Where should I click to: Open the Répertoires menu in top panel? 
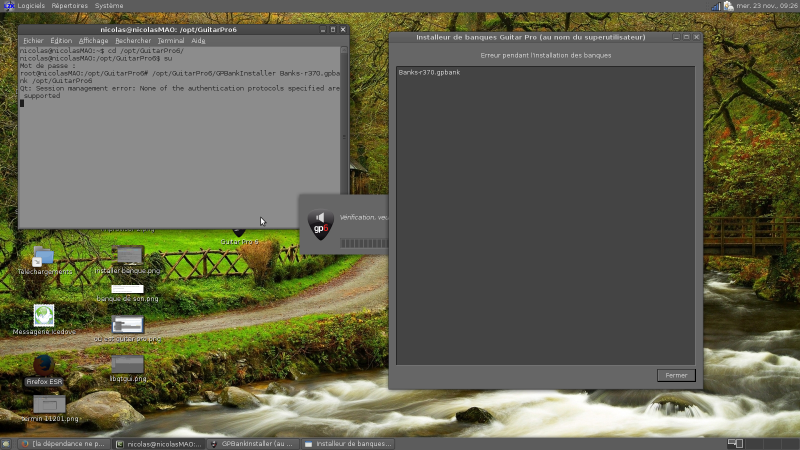pos(69,6)
